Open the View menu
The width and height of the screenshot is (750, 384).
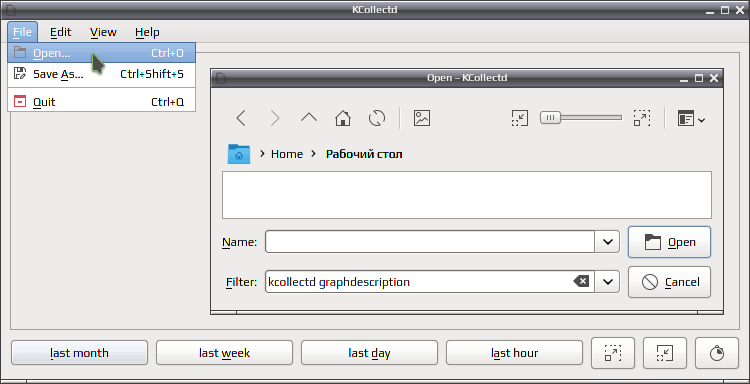click(103, 32)
